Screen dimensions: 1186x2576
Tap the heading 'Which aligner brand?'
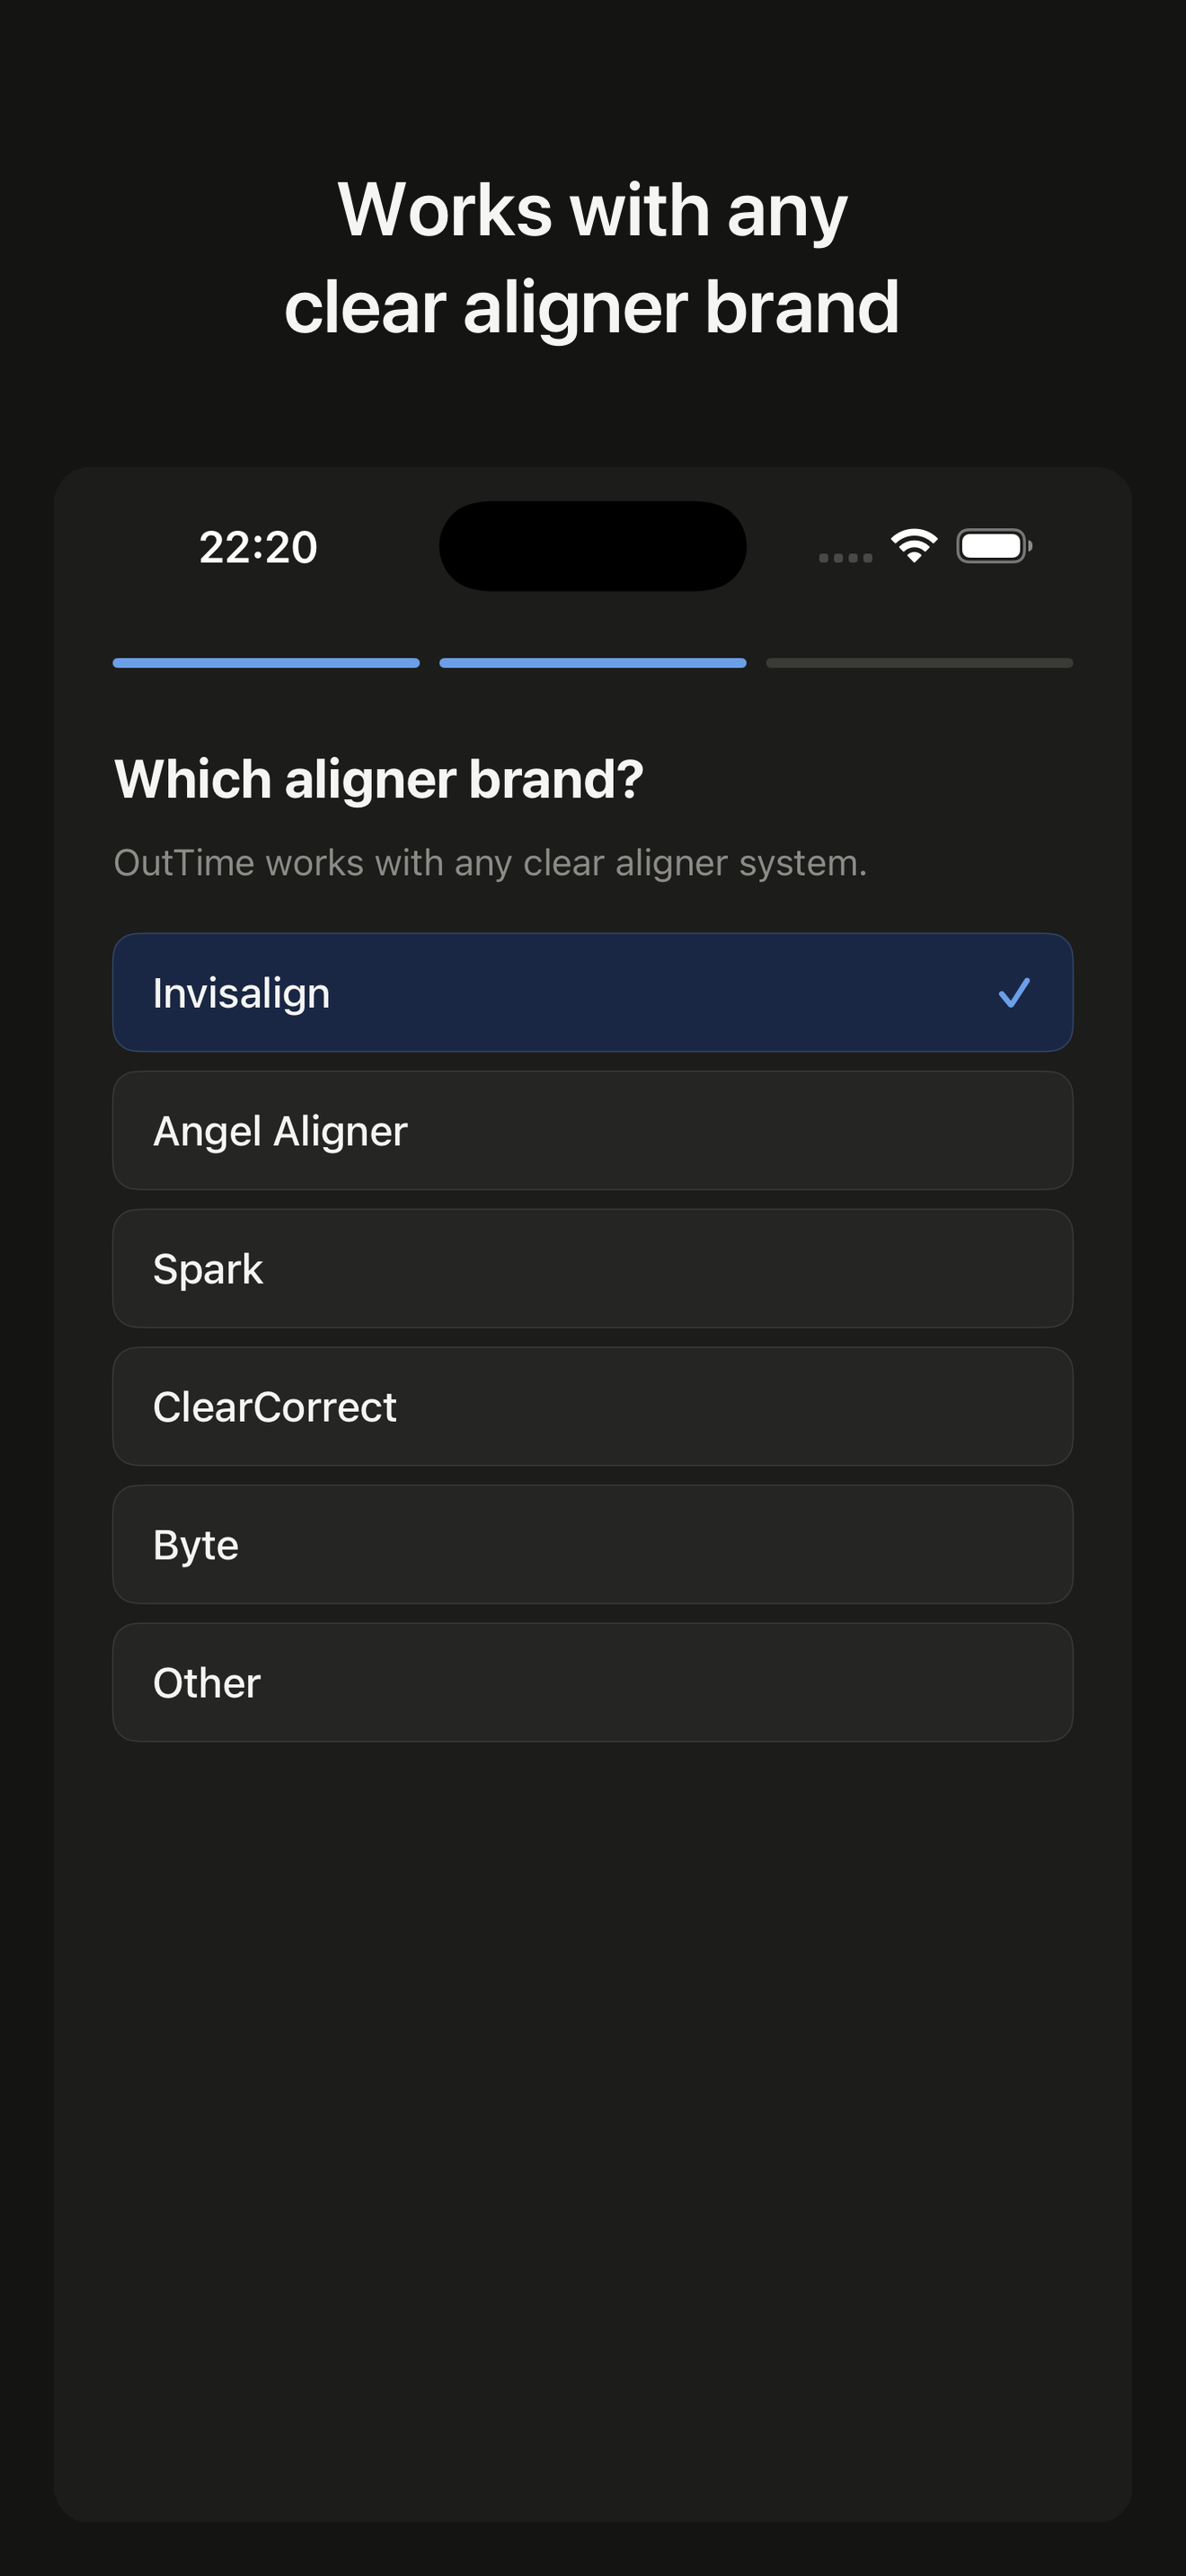pos(380,780)
